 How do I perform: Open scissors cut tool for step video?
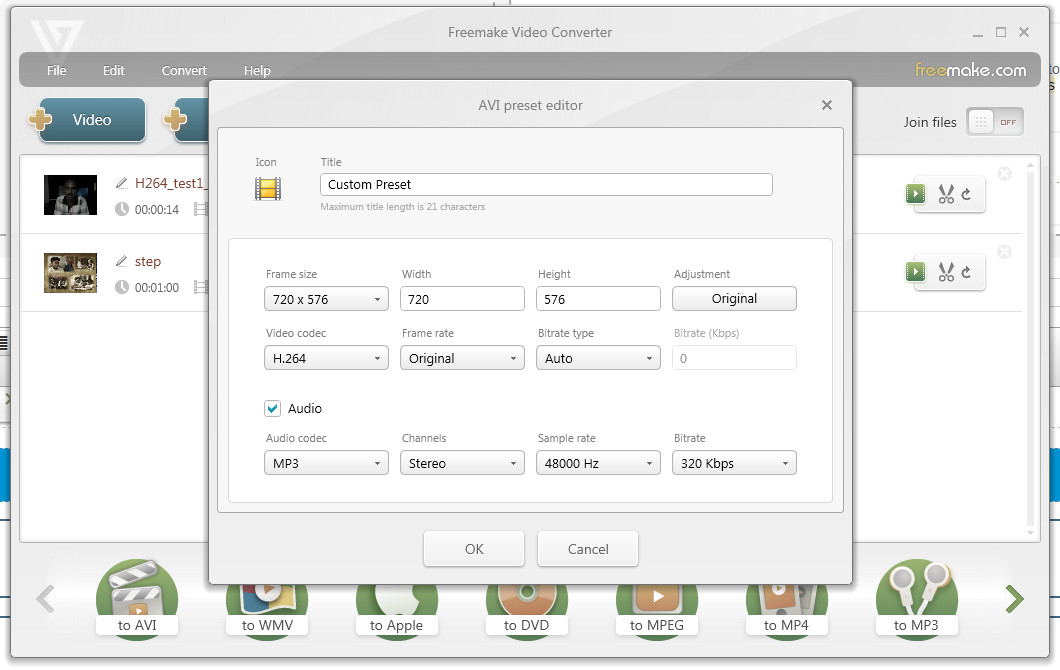[x=946, y=272]
